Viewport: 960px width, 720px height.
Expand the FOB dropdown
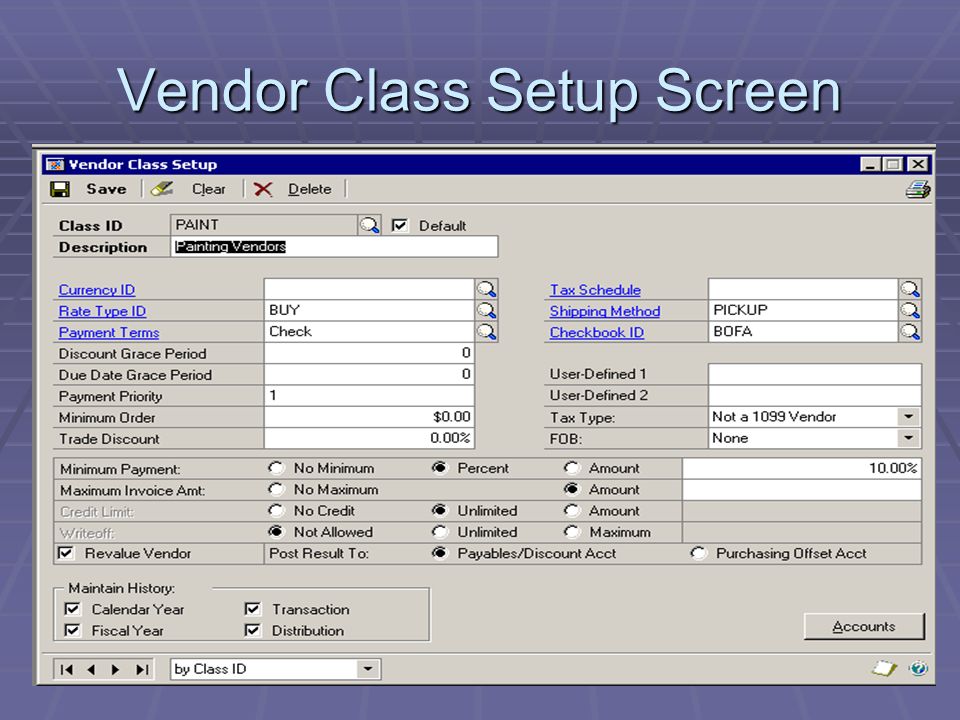909,438
